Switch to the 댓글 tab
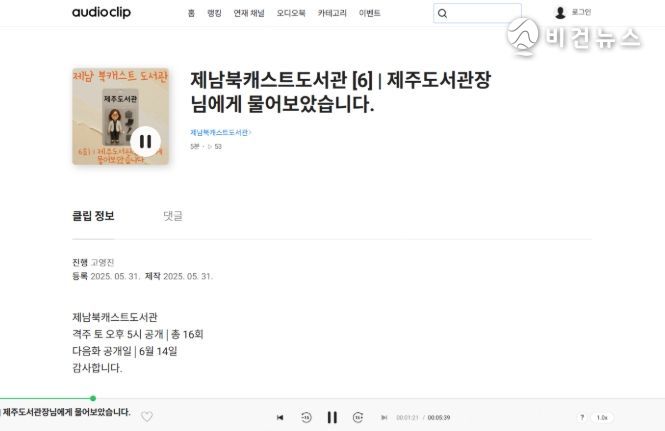 tap(173, 216)
